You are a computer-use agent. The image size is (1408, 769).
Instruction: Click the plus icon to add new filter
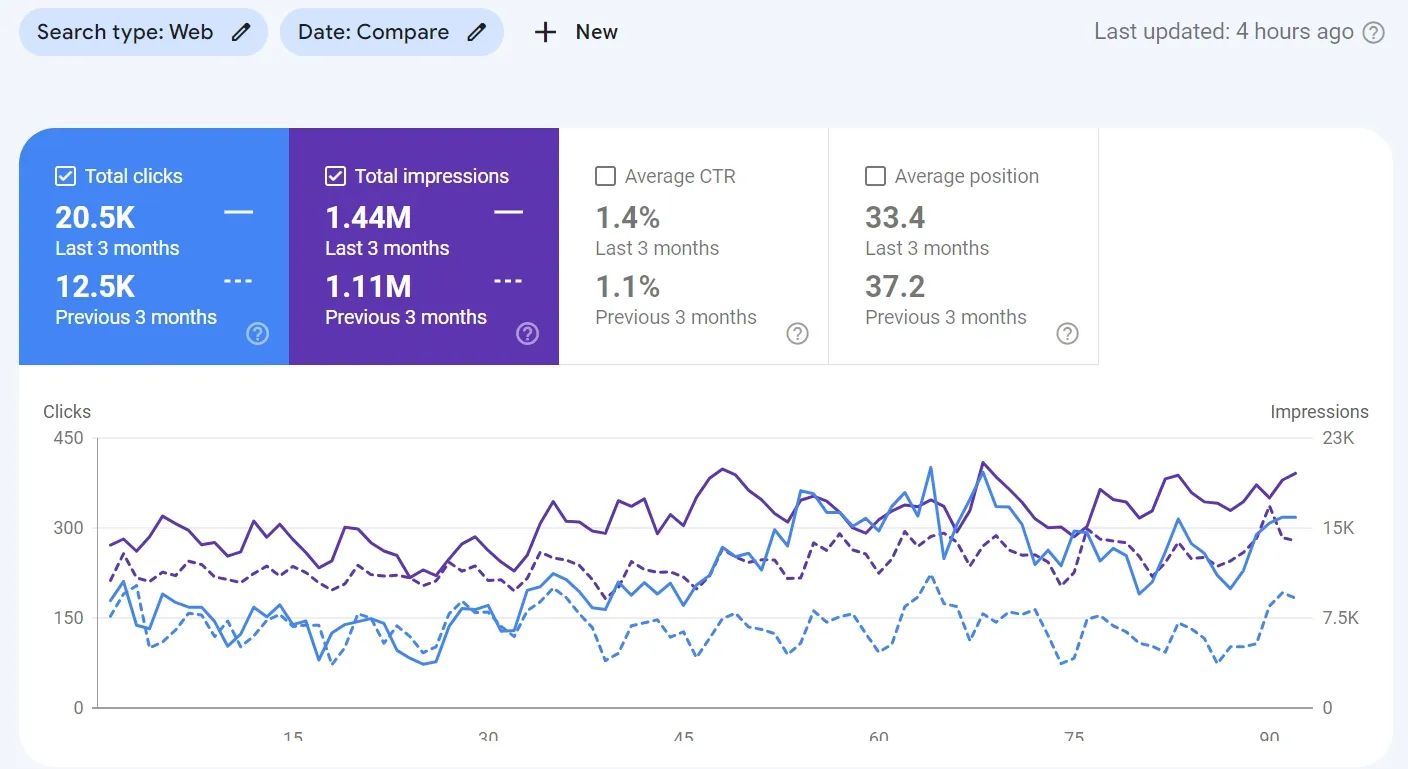tap(545, 32)
